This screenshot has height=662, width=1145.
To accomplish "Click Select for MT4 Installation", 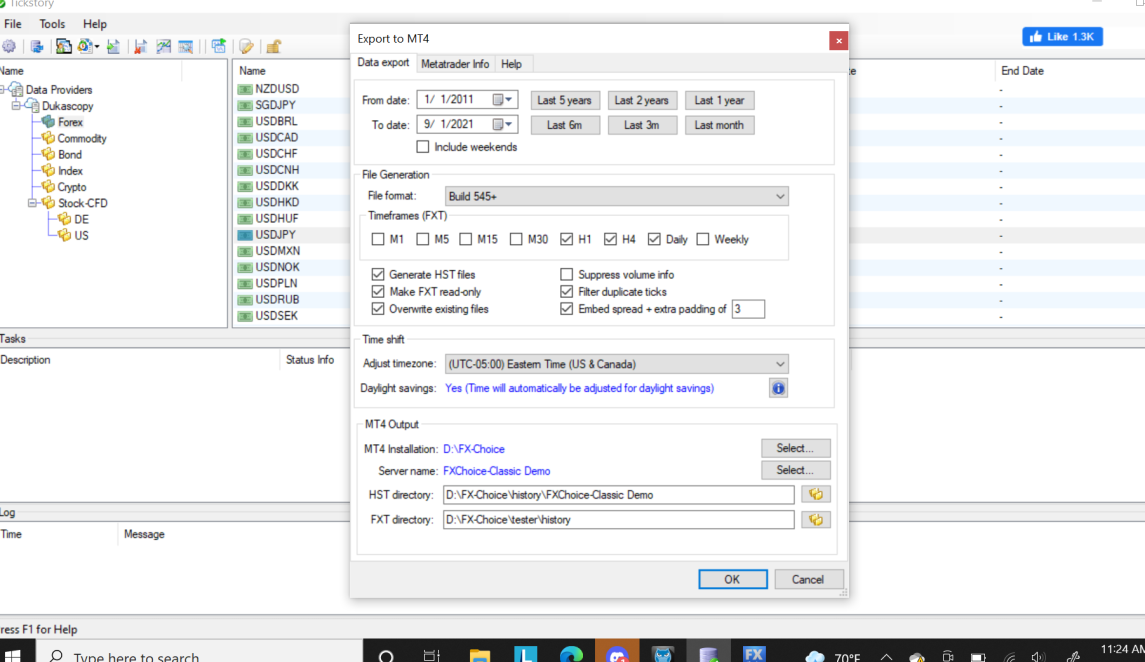I will tap(795, 448).
